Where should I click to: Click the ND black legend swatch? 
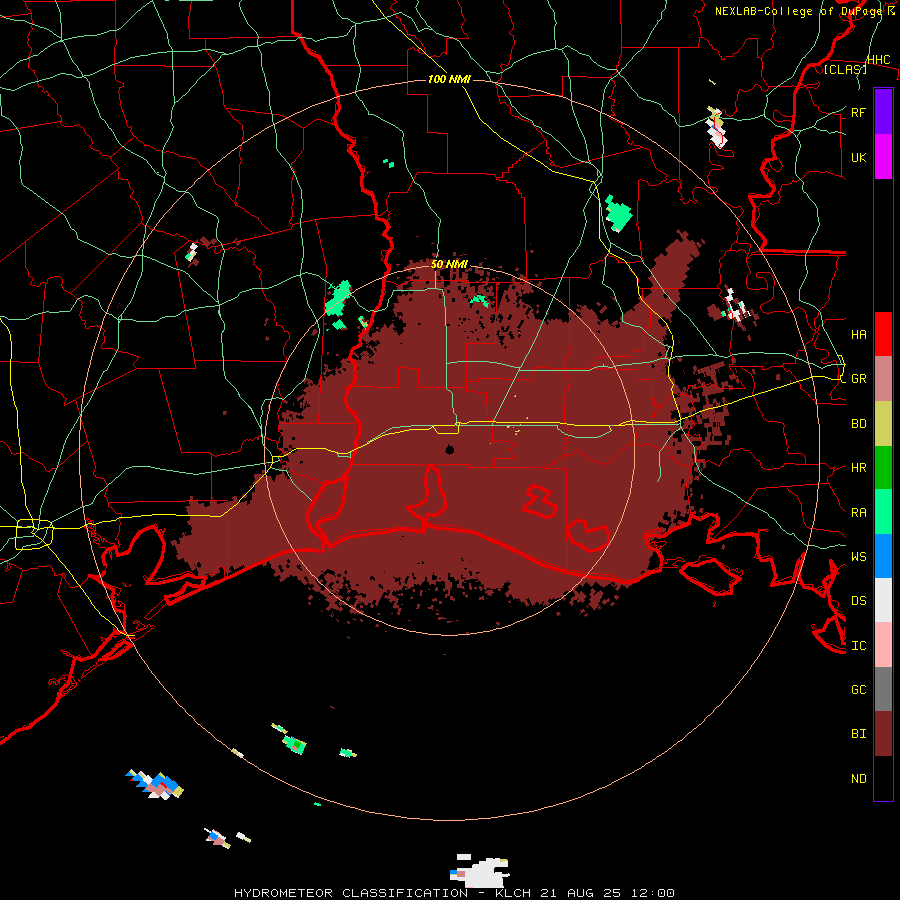(883, 778)
